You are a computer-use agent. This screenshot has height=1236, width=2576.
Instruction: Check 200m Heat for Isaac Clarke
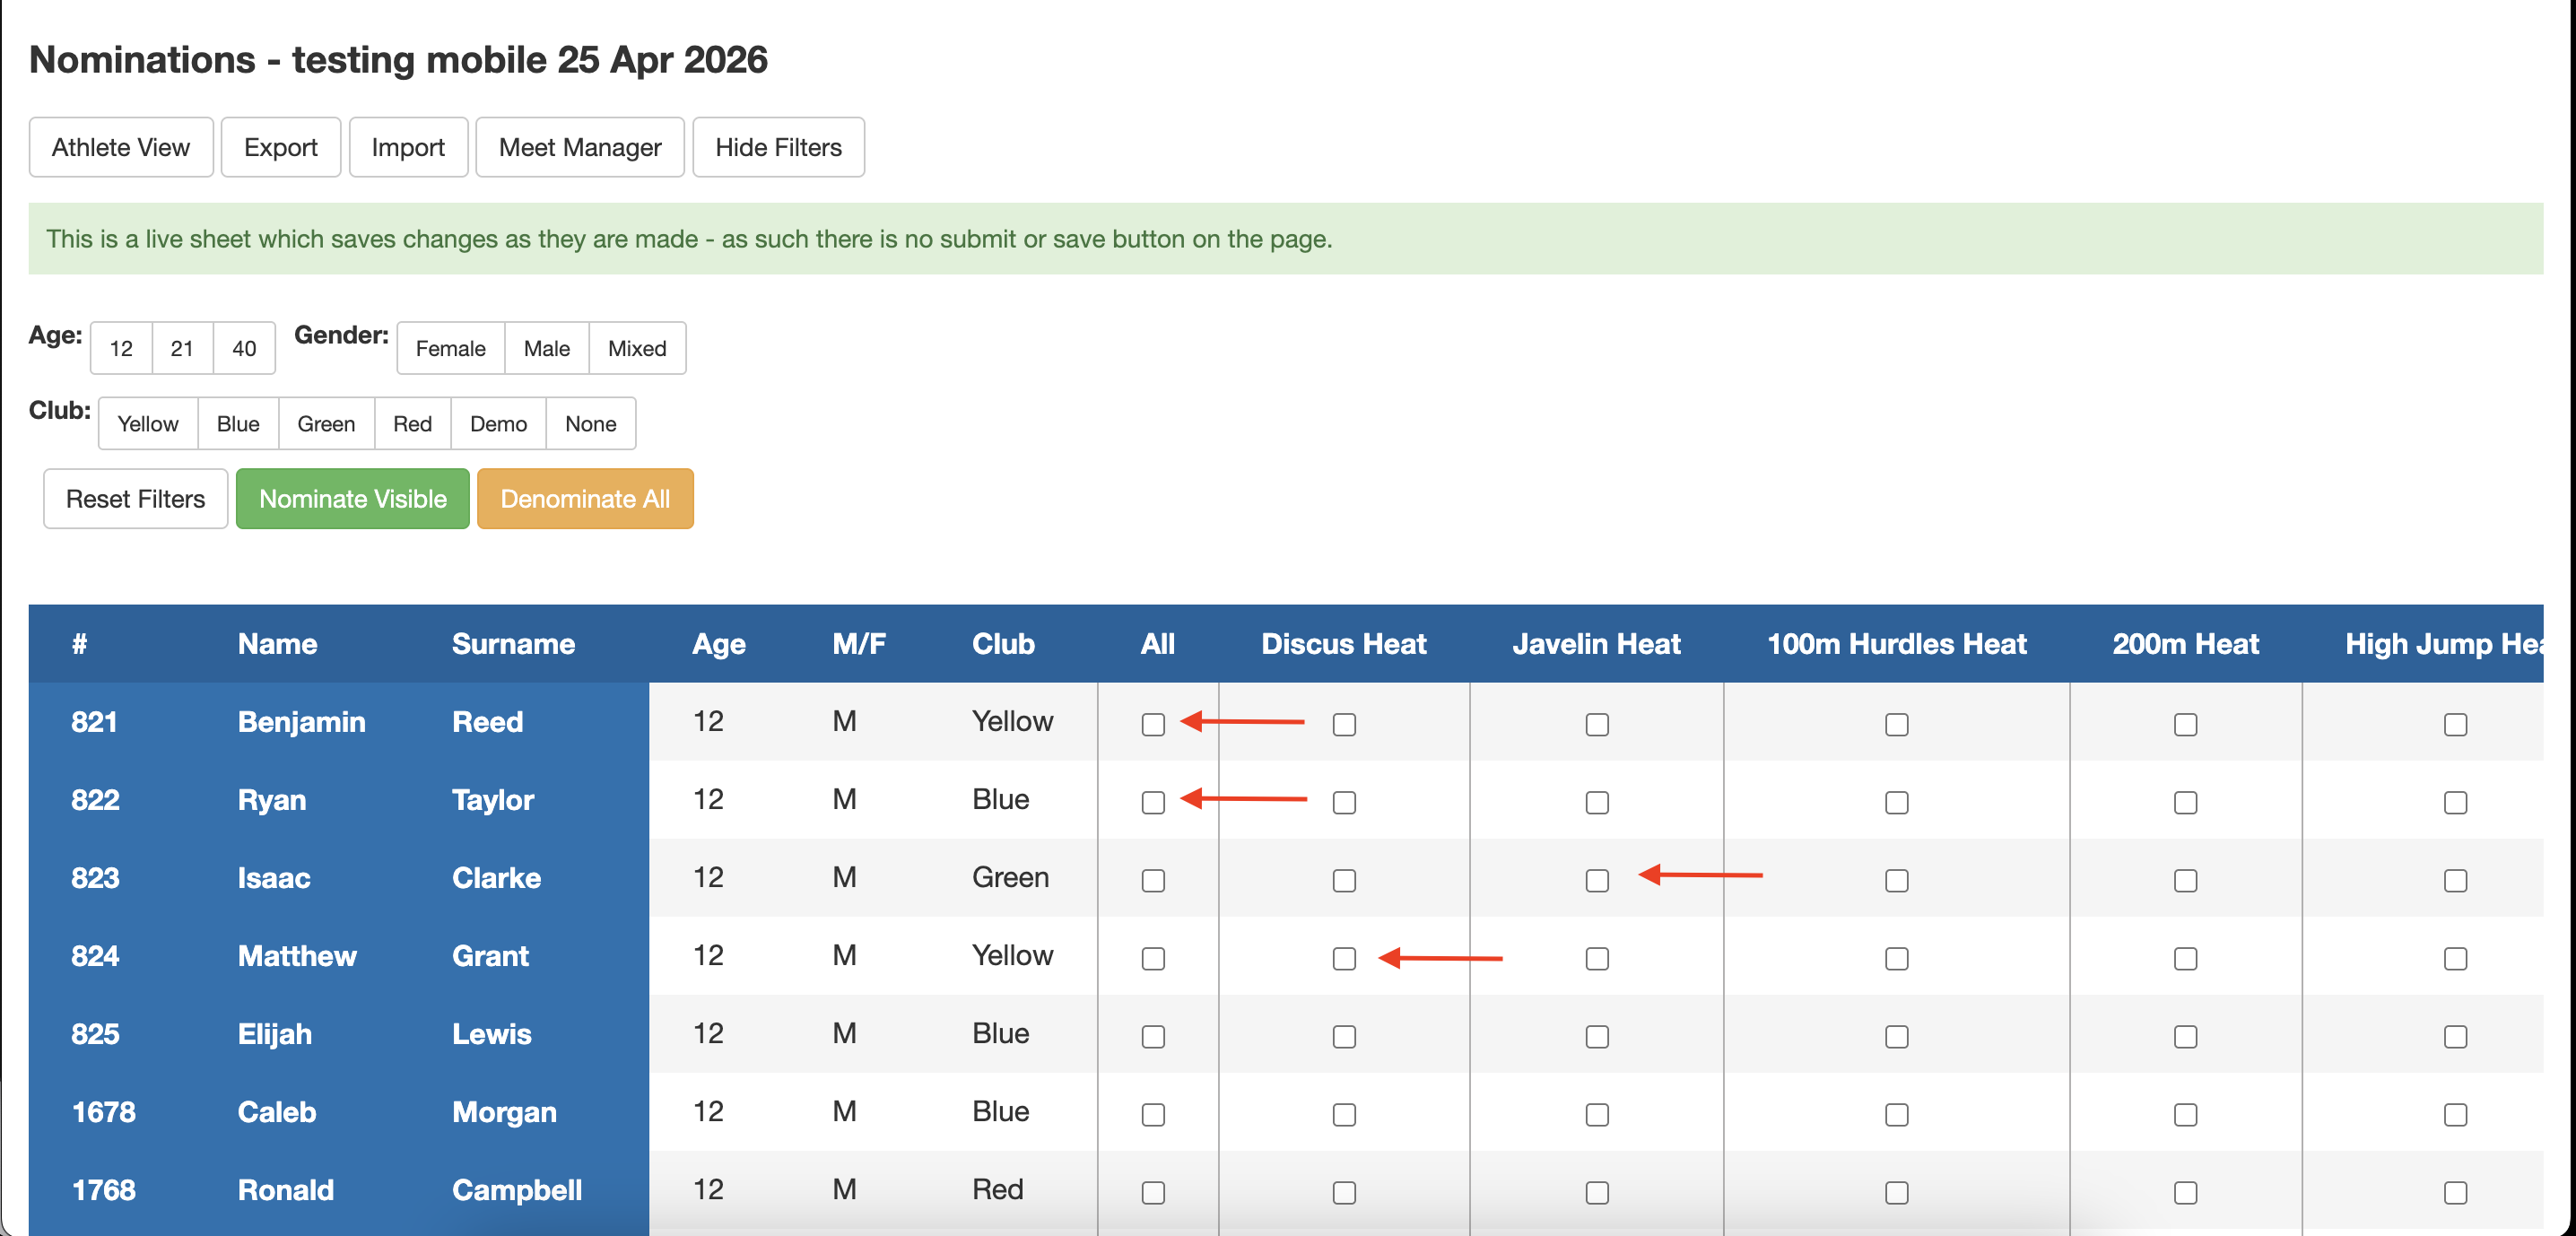click(x=2185, y=880)
